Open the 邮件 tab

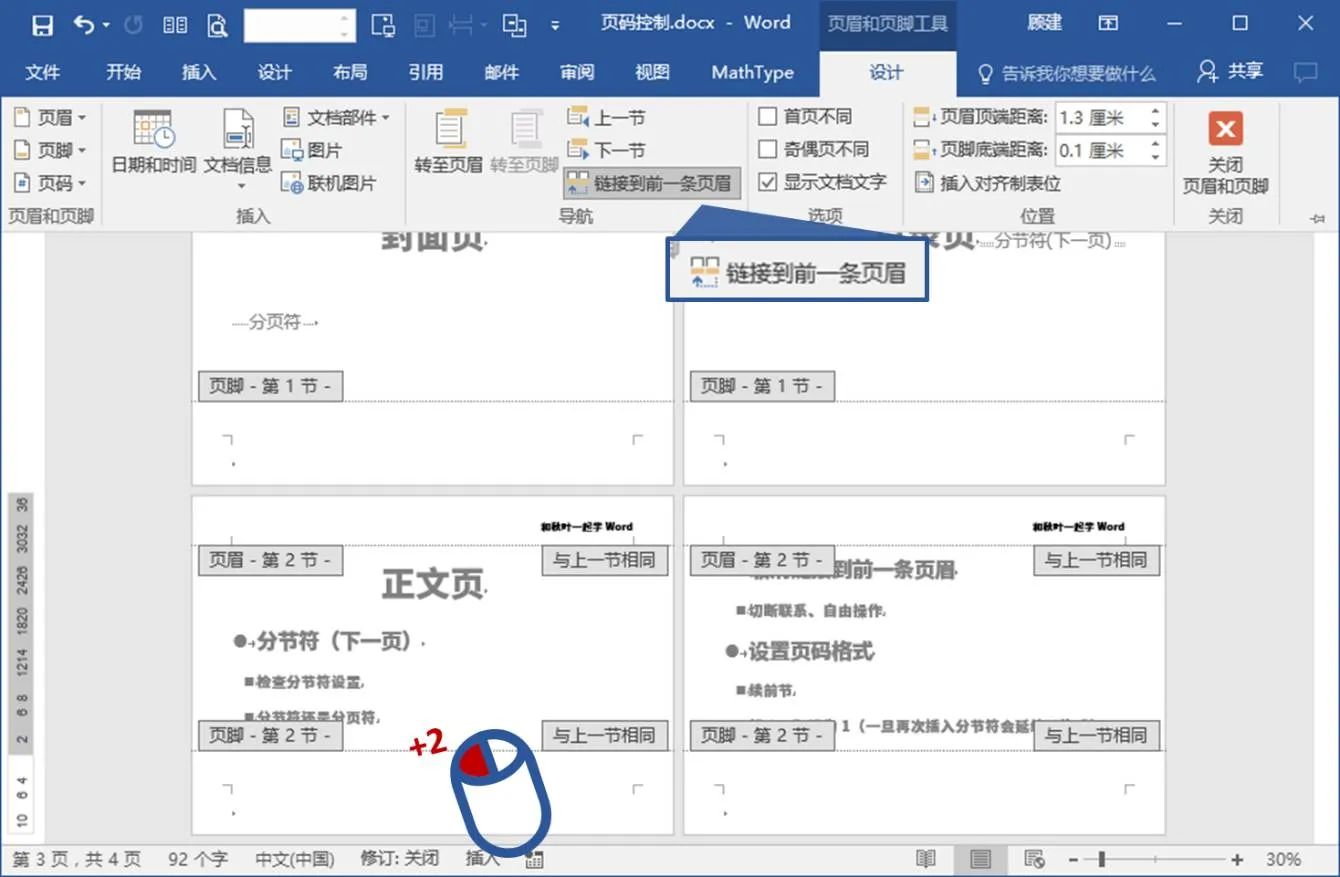tap(502, 72)
